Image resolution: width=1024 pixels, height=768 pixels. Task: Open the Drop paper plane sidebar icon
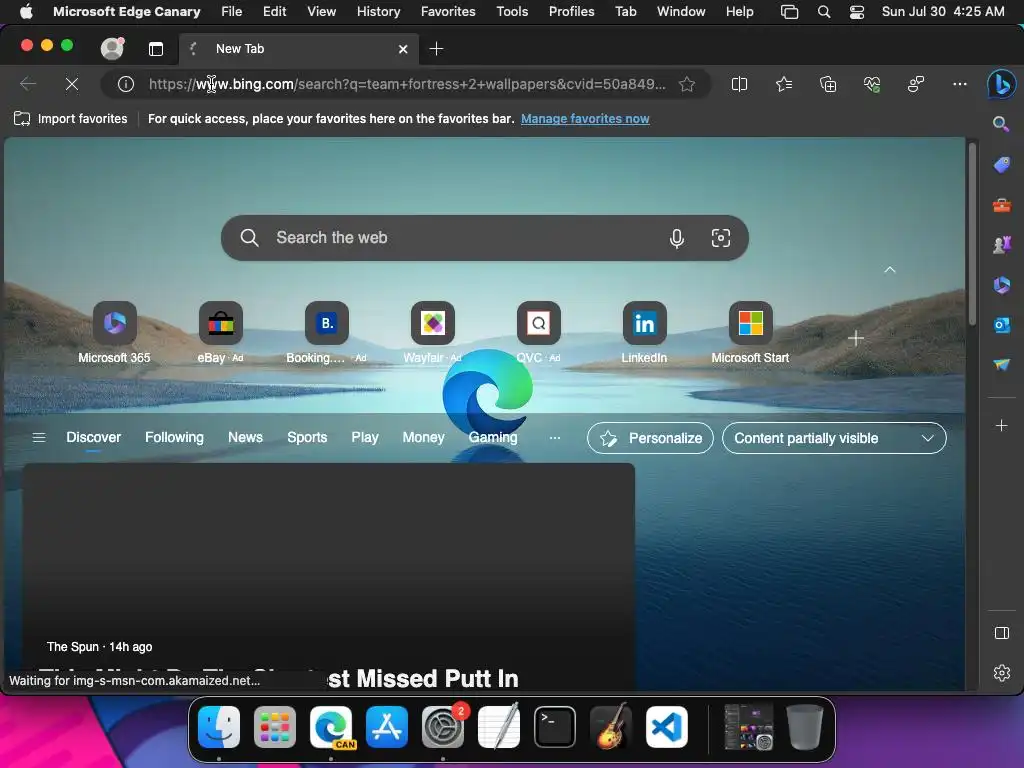(1001, 364)
